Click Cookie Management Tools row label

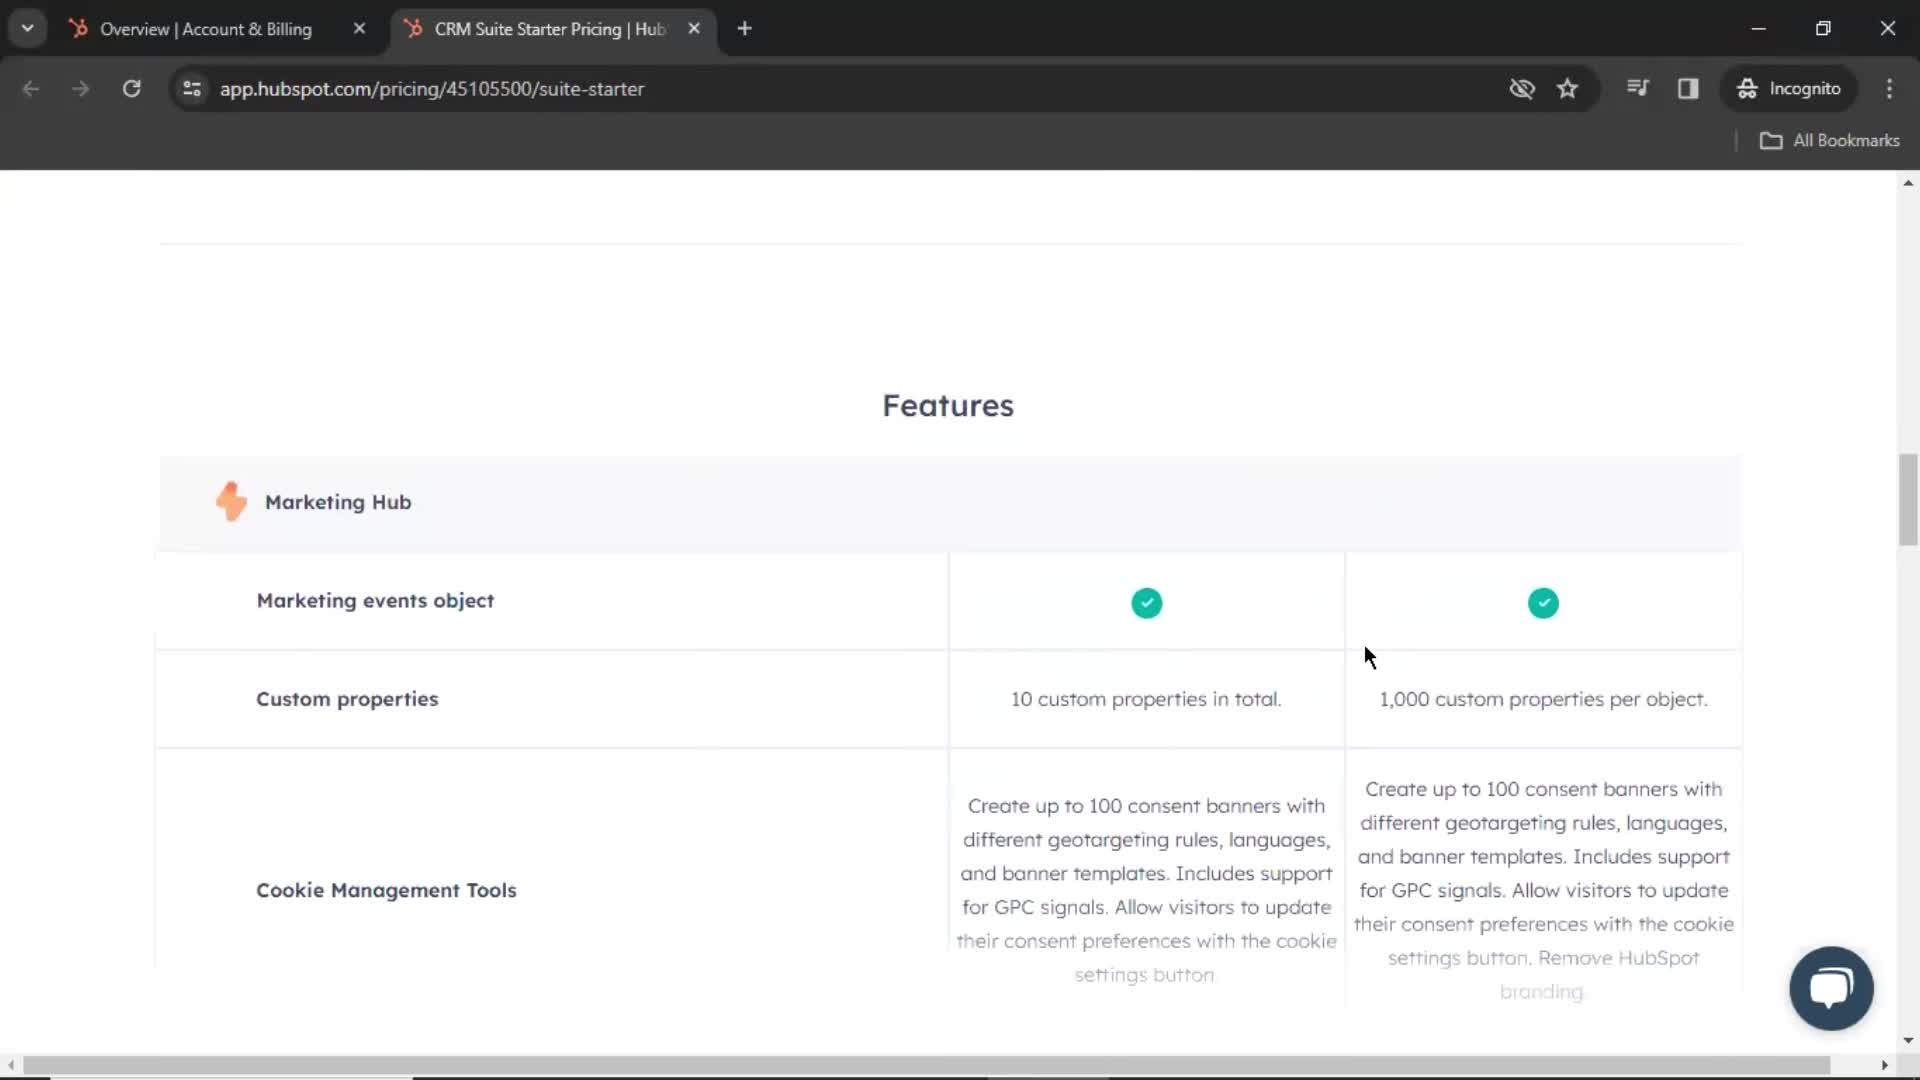point(386,890)
